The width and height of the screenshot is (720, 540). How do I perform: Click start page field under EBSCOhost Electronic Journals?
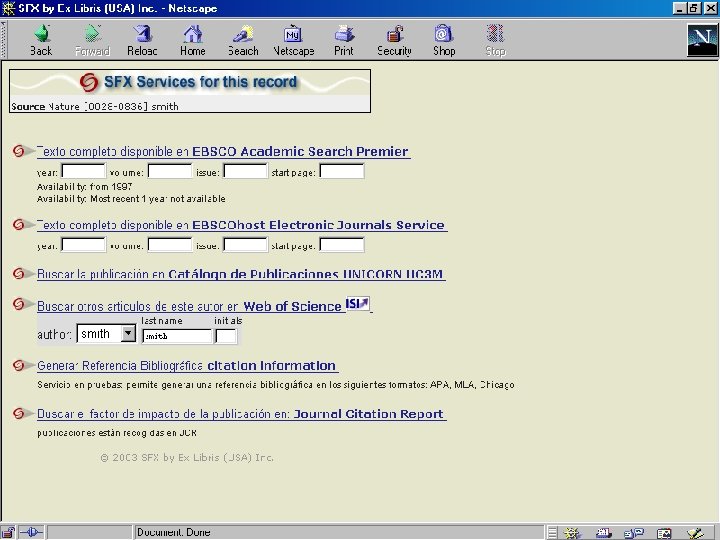342,245
